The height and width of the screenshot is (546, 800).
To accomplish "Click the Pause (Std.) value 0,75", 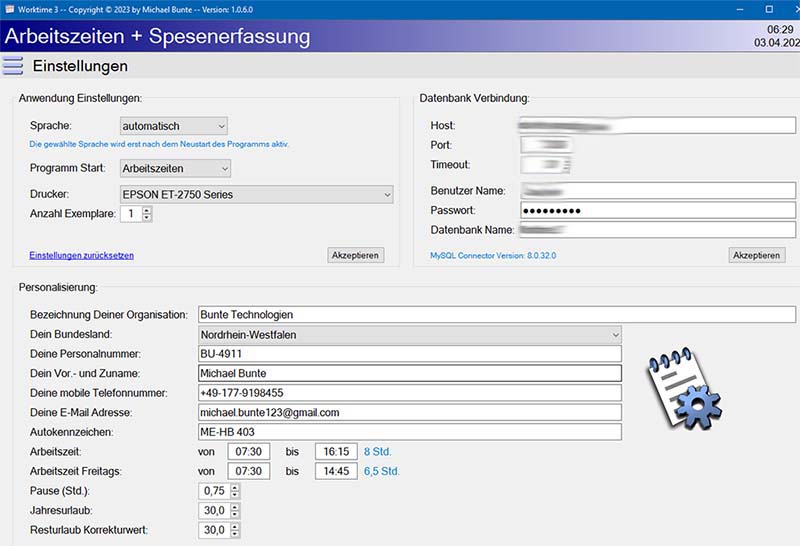I will (214, 491).
